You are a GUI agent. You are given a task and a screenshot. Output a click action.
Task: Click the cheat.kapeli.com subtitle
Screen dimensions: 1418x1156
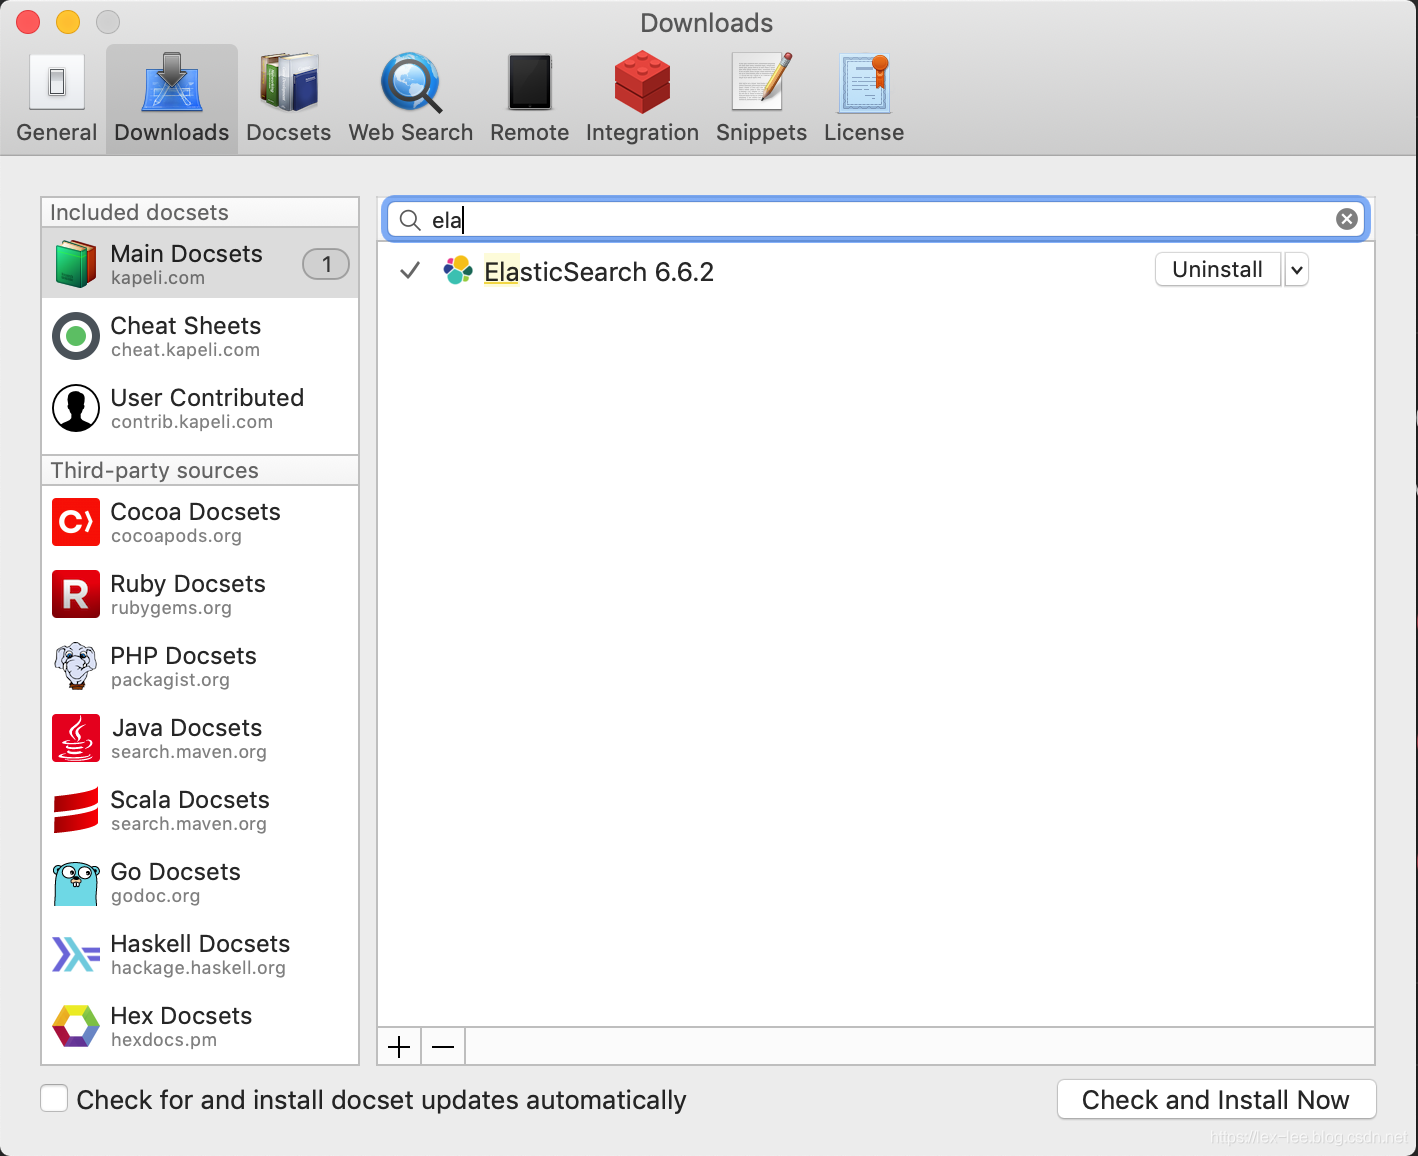(x=185, y=350)
